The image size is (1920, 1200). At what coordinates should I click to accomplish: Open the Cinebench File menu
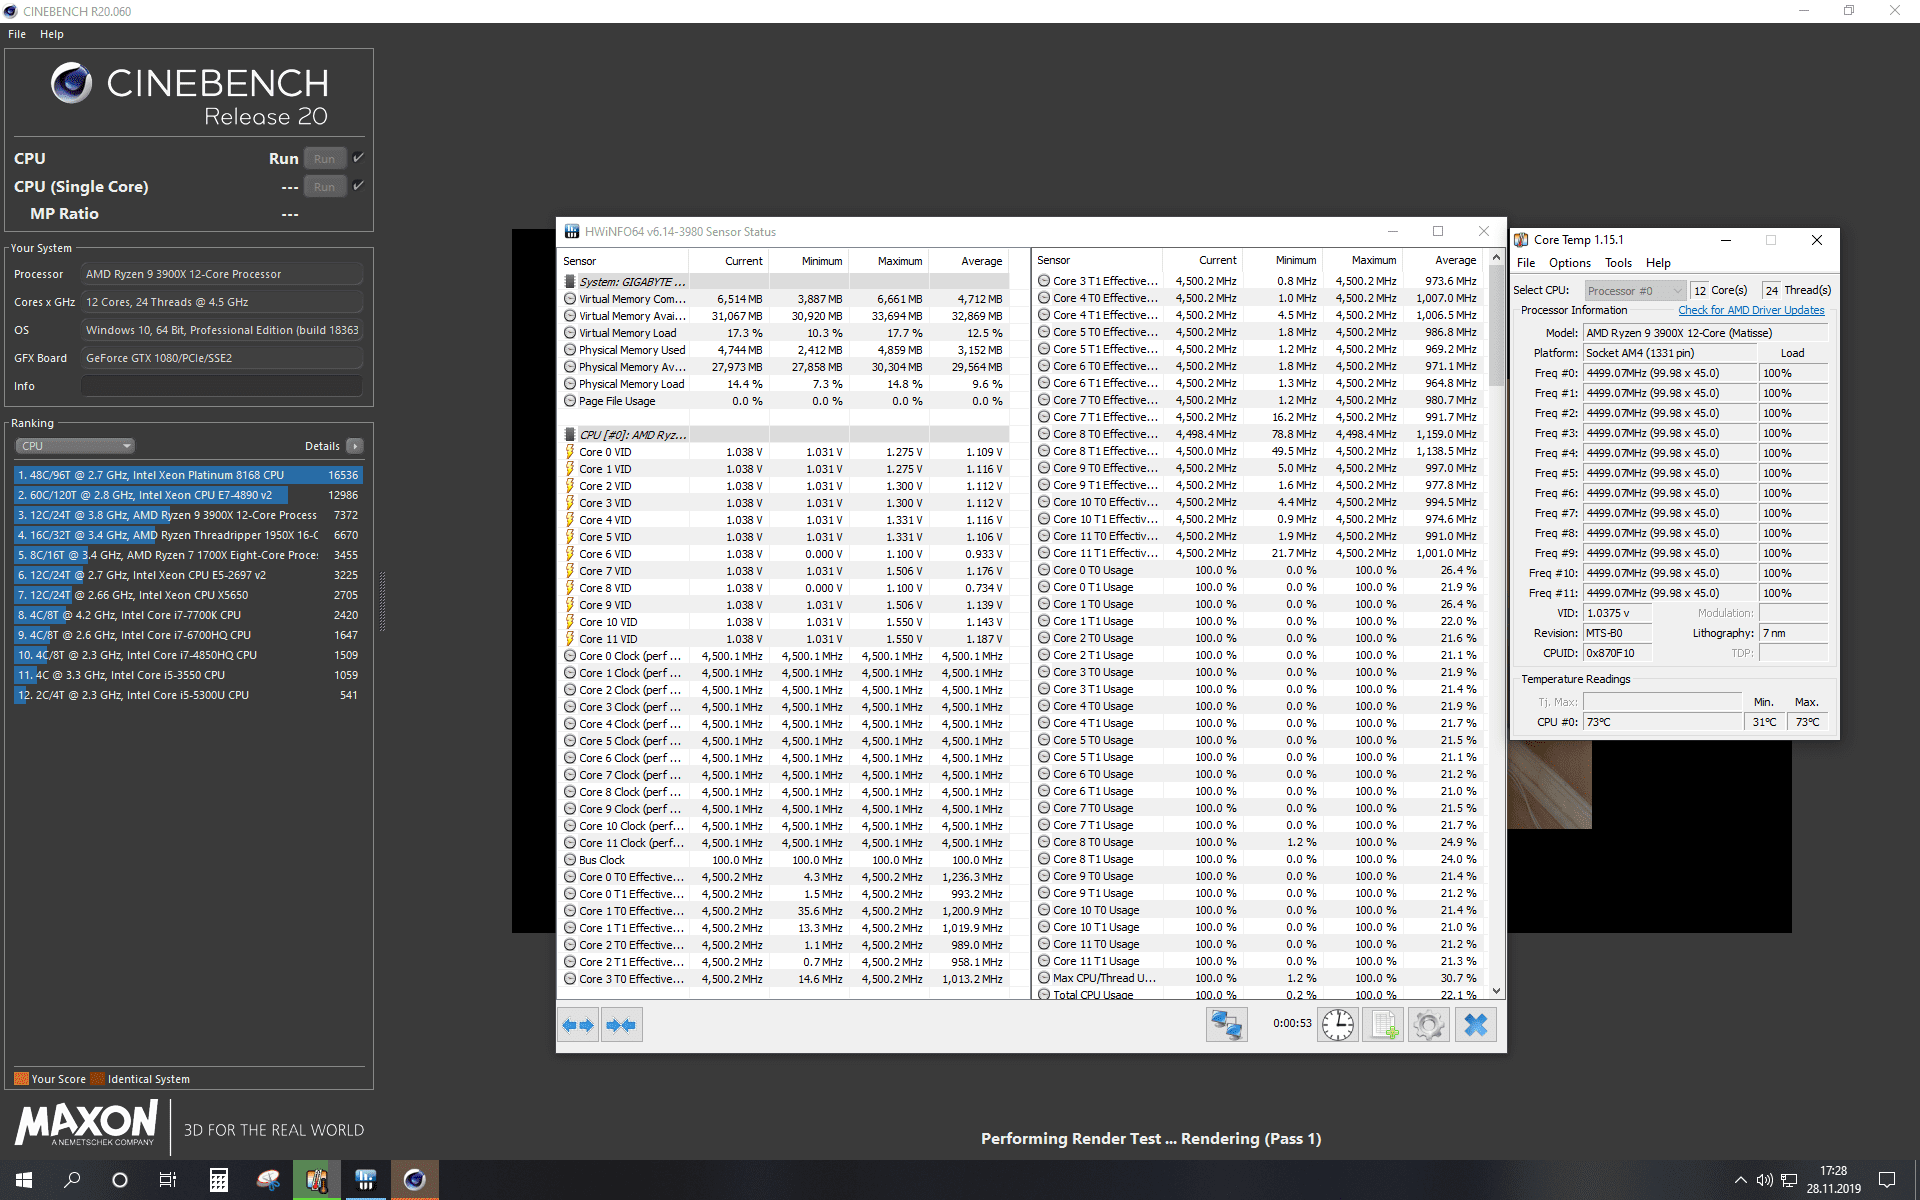click(x=17, y=34)
